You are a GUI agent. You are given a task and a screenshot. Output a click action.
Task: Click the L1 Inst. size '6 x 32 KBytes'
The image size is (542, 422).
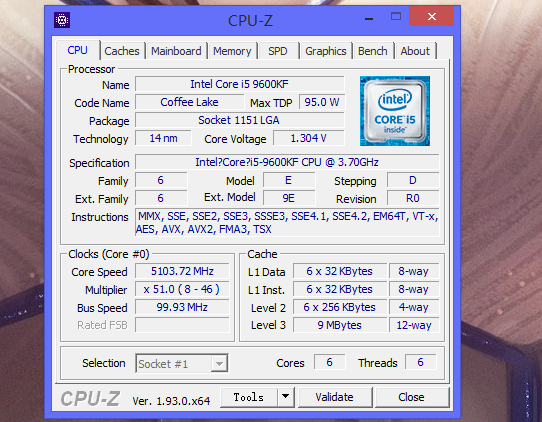click(x=339, y=289)
